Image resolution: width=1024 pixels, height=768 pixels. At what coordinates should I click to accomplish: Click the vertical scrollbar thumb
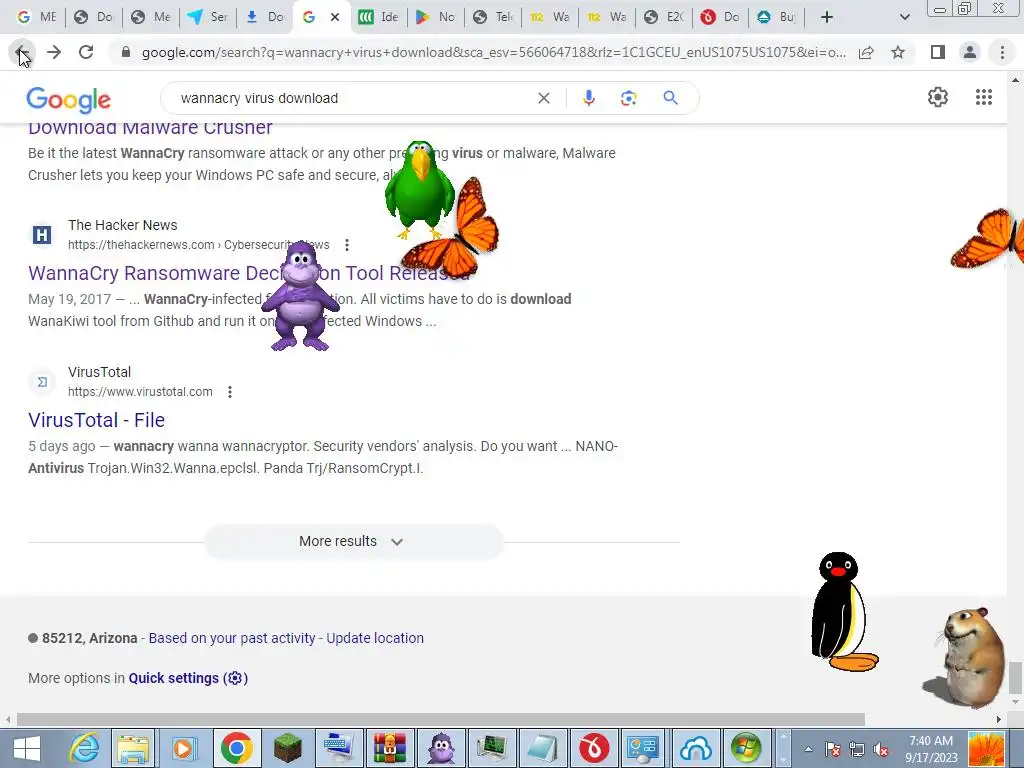click(1015, 677)
